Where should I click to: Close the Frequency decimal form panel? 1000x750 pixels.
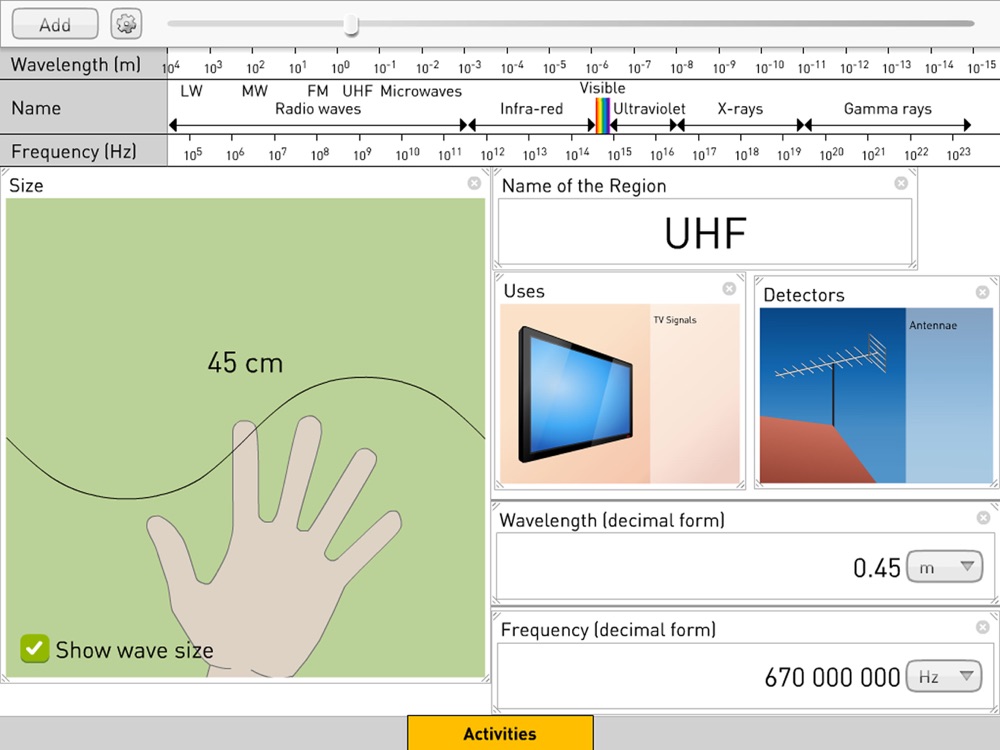pos(983,628)
